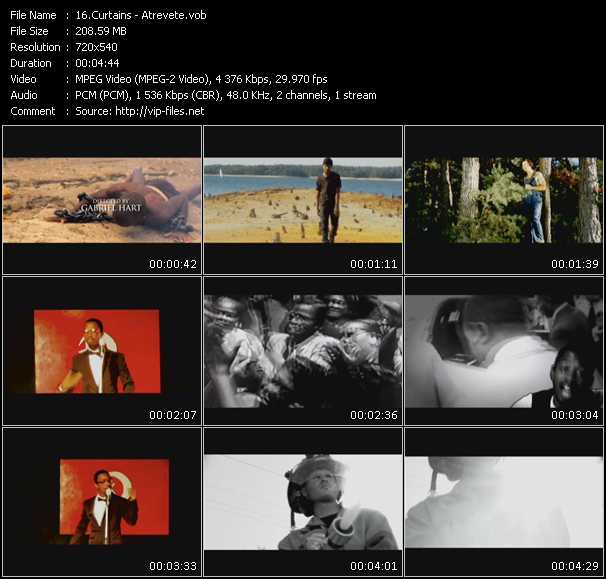Click the thumbnail at timestamp 00:03:04
Viewport: 606px width, 579px height.
504,351
